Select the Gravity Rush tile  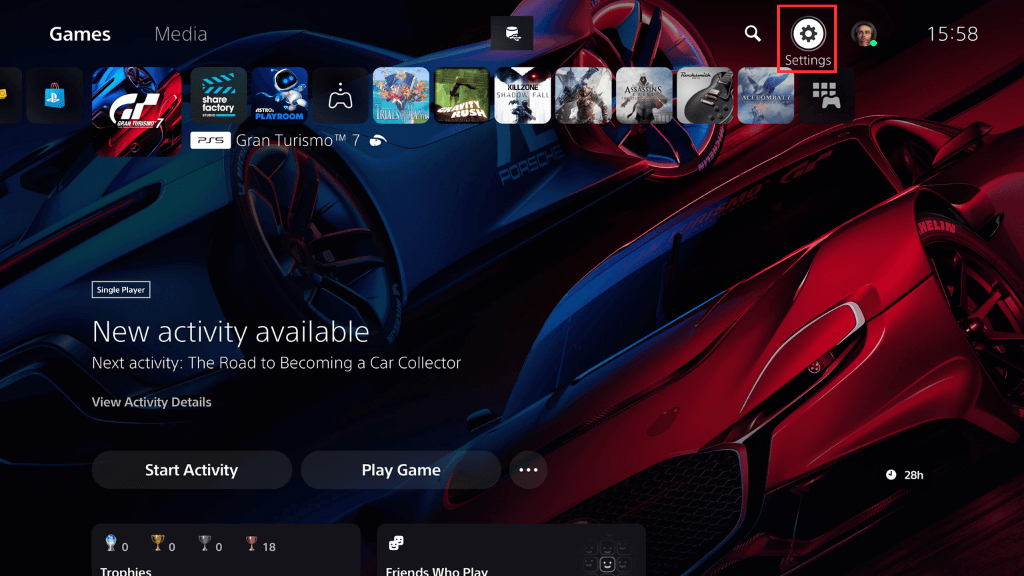coord(462,96)
